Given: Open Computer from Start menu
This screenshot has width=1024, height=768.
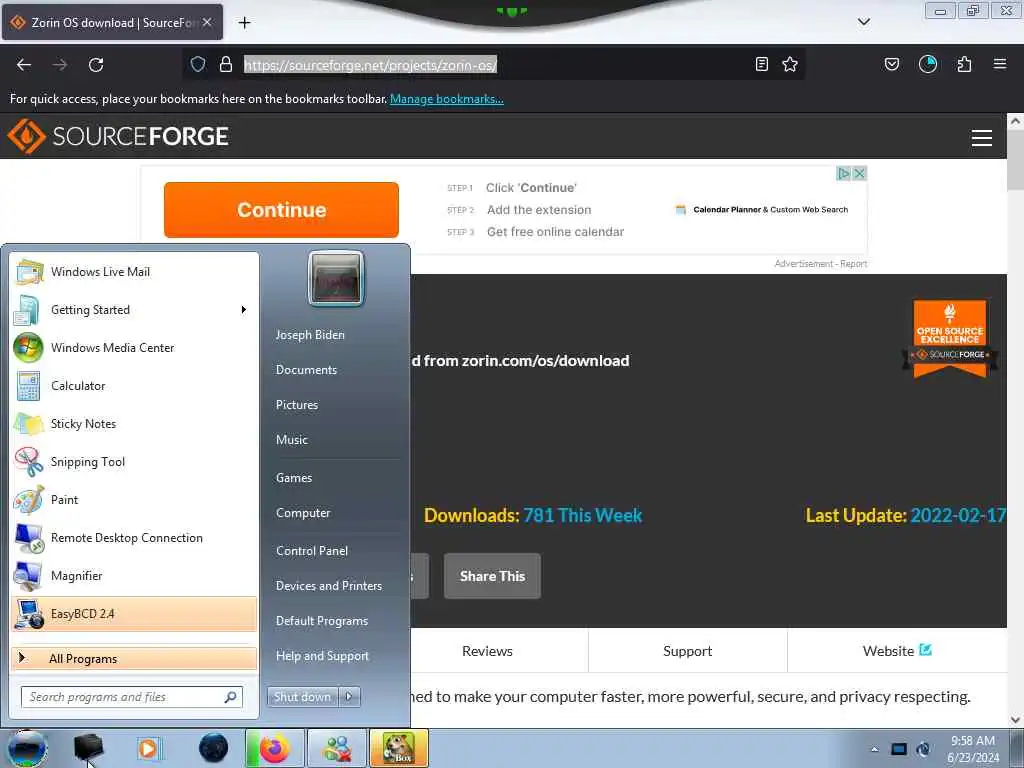Looking at the screenshot, I should pyautogui.click(x=303, y=513).
